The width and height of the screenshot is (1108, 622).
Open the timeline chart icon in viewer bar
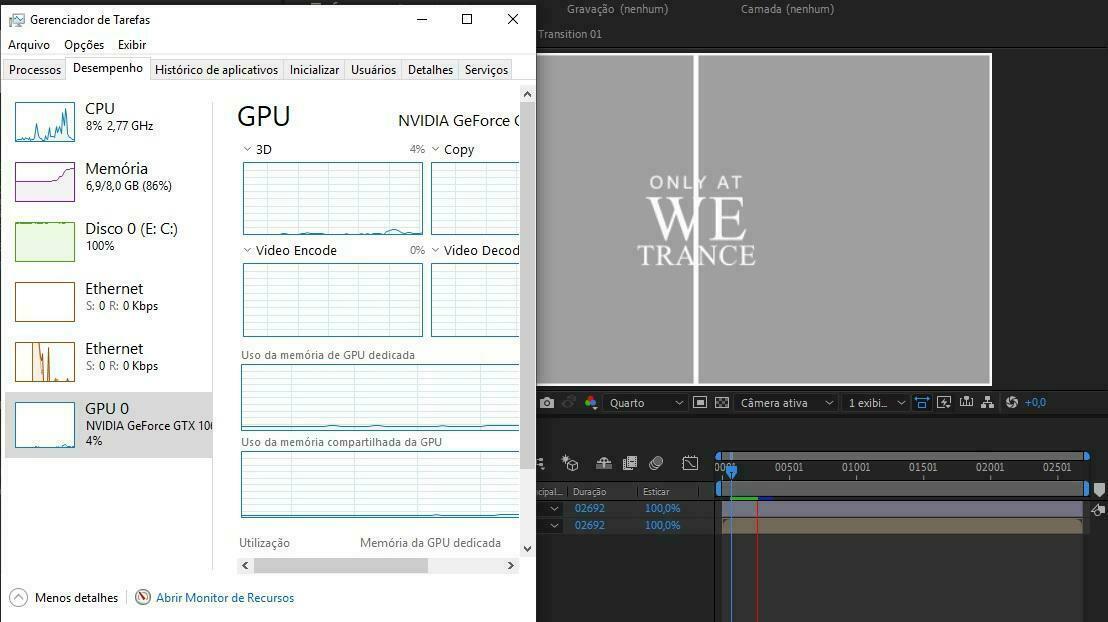pyautogui.click(x=966, y=403)
